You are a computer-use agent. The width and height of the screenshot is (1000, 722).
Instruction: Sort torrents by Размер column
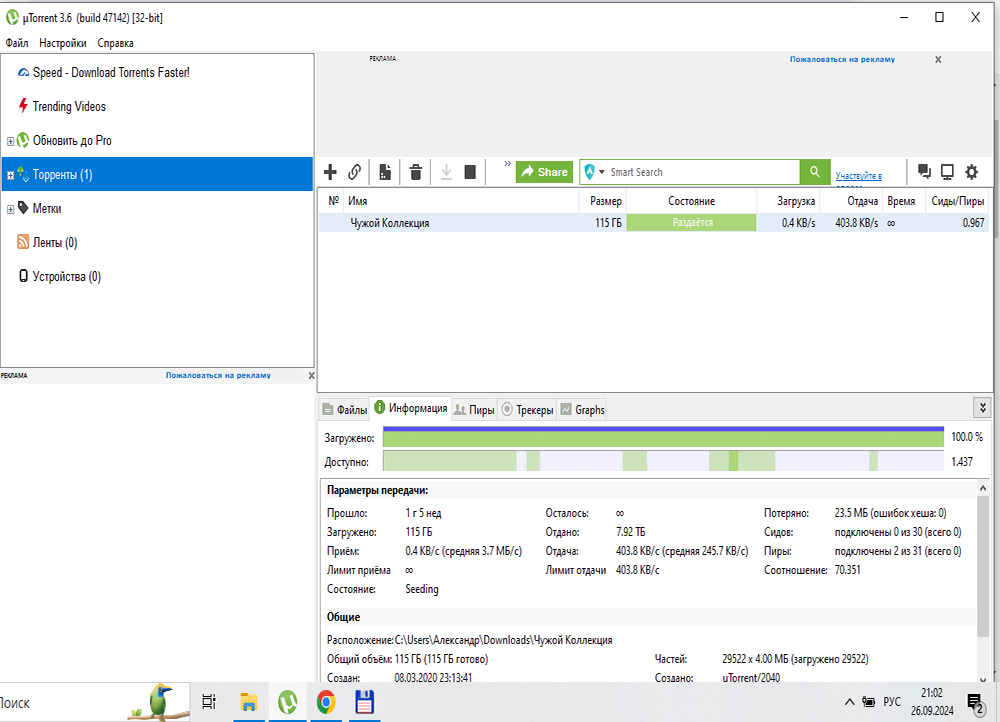click(x=603, y=201)
